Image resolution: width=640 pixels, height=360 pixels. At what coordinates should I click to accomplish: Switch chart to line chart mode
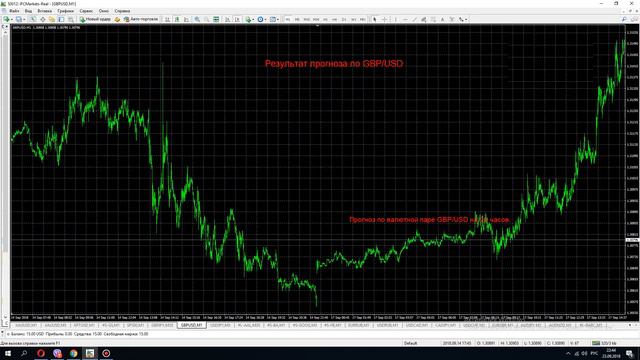187,19
